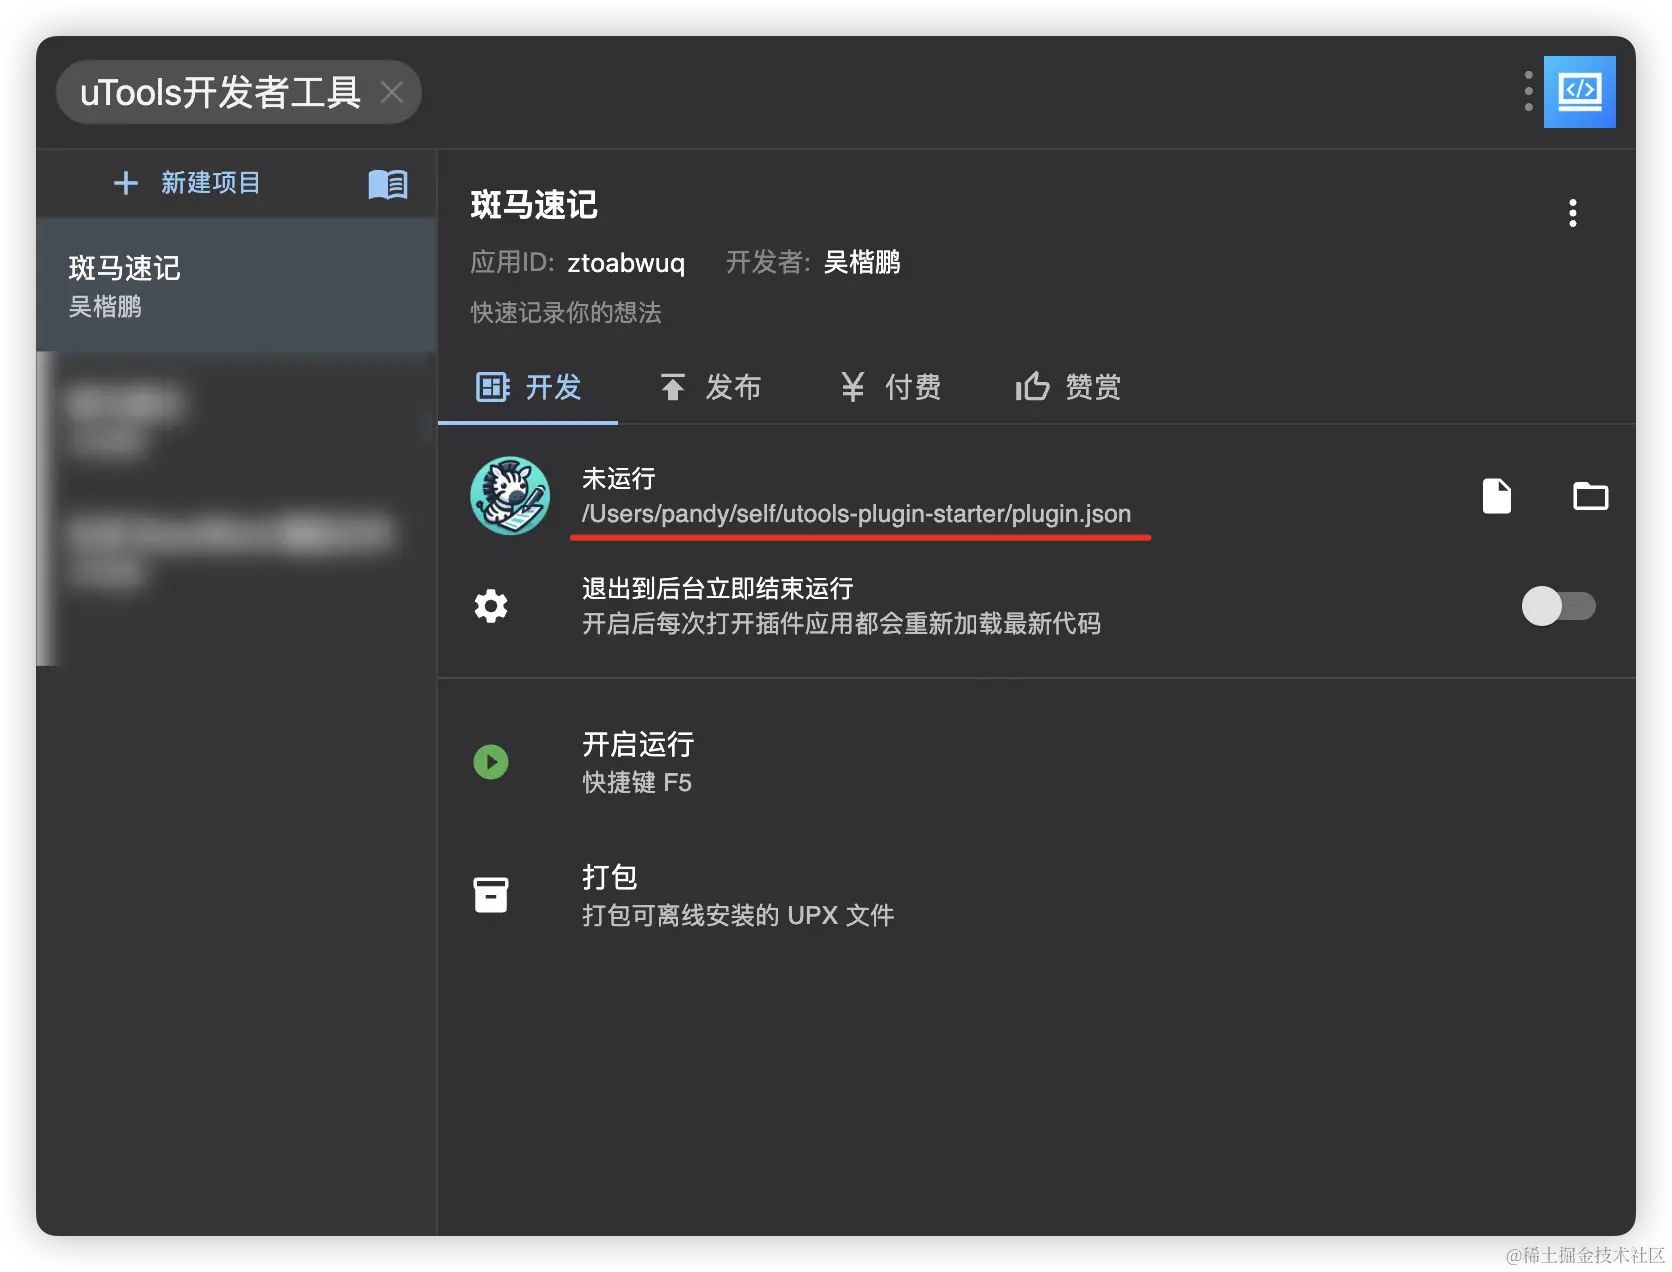This screenshot has height=1272, width=1672.
Task: Switch to the 开发 tab
Action: pos(528,387)
